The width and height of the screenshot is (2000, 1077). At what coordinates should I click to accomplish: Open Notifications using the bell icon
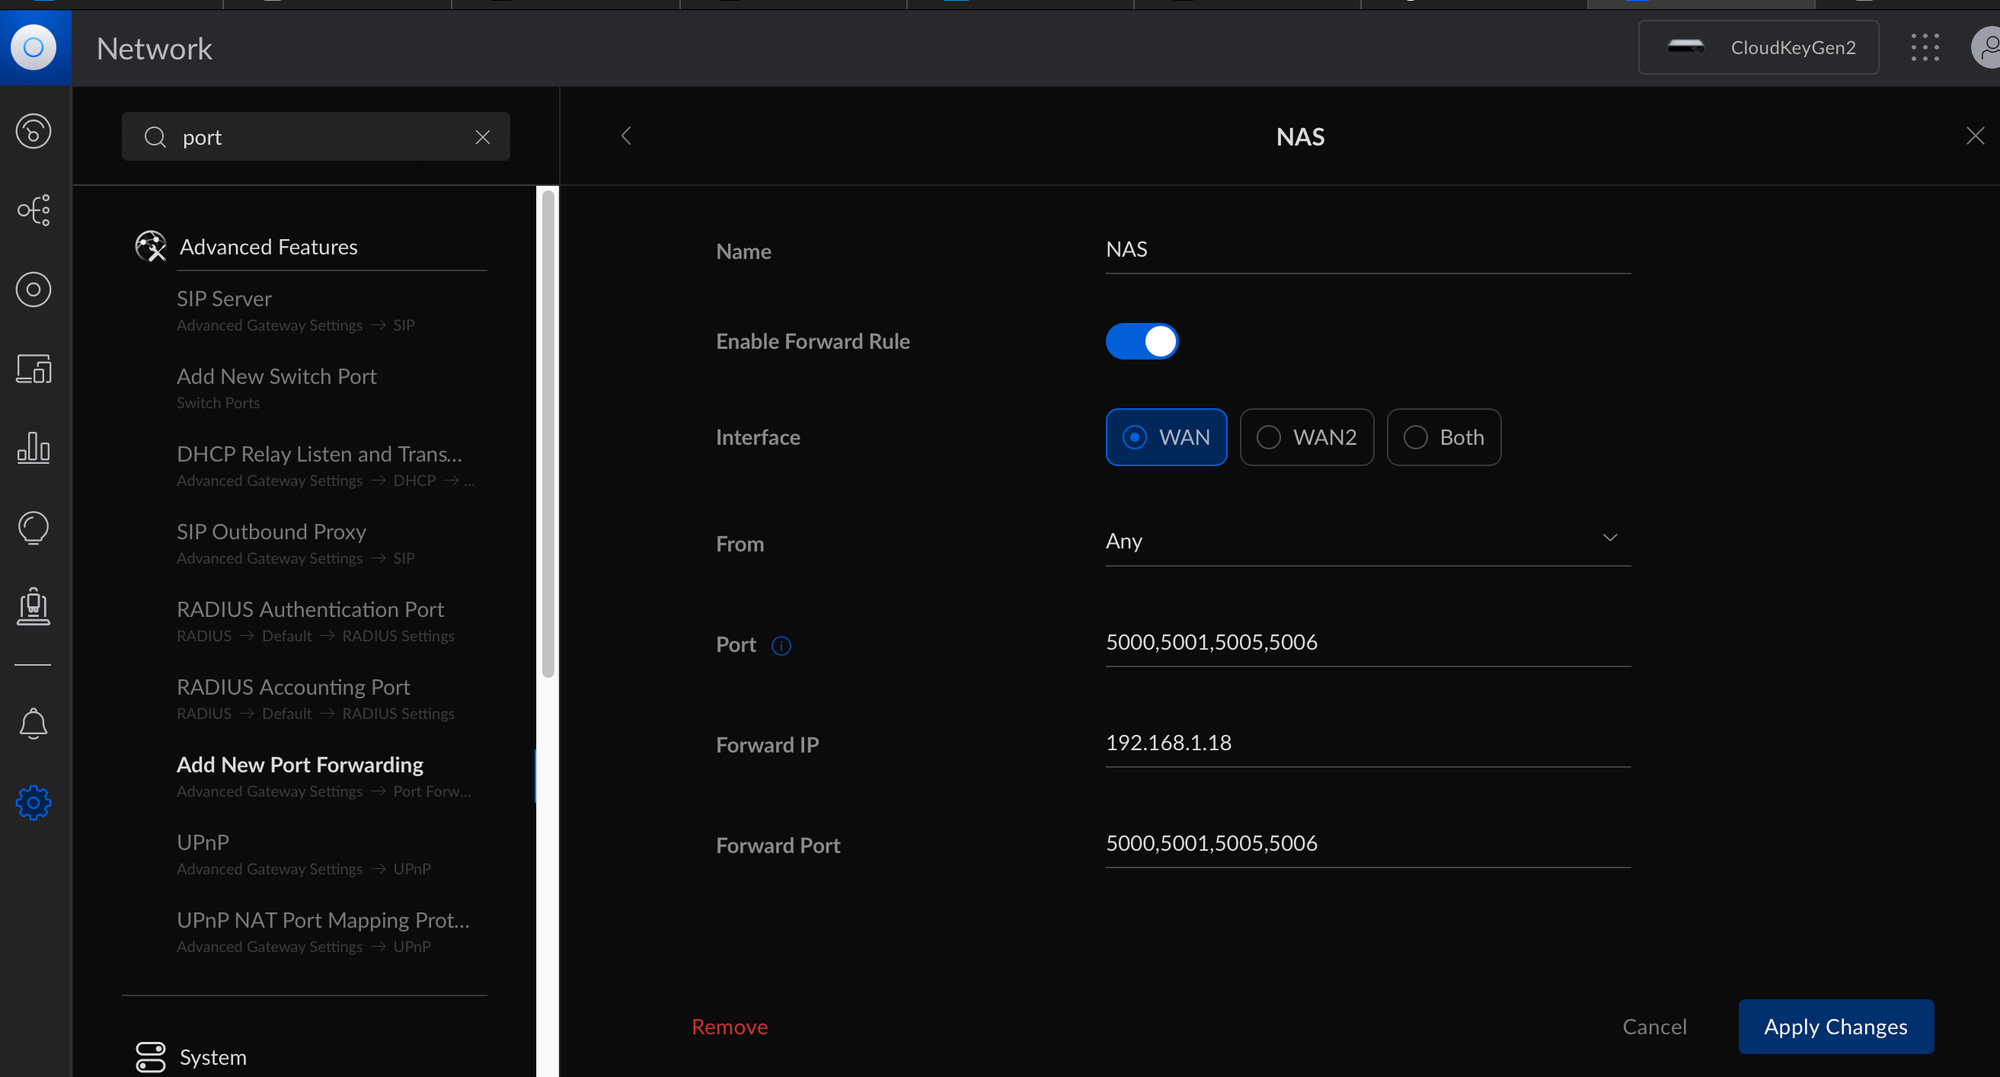[35, 723]
